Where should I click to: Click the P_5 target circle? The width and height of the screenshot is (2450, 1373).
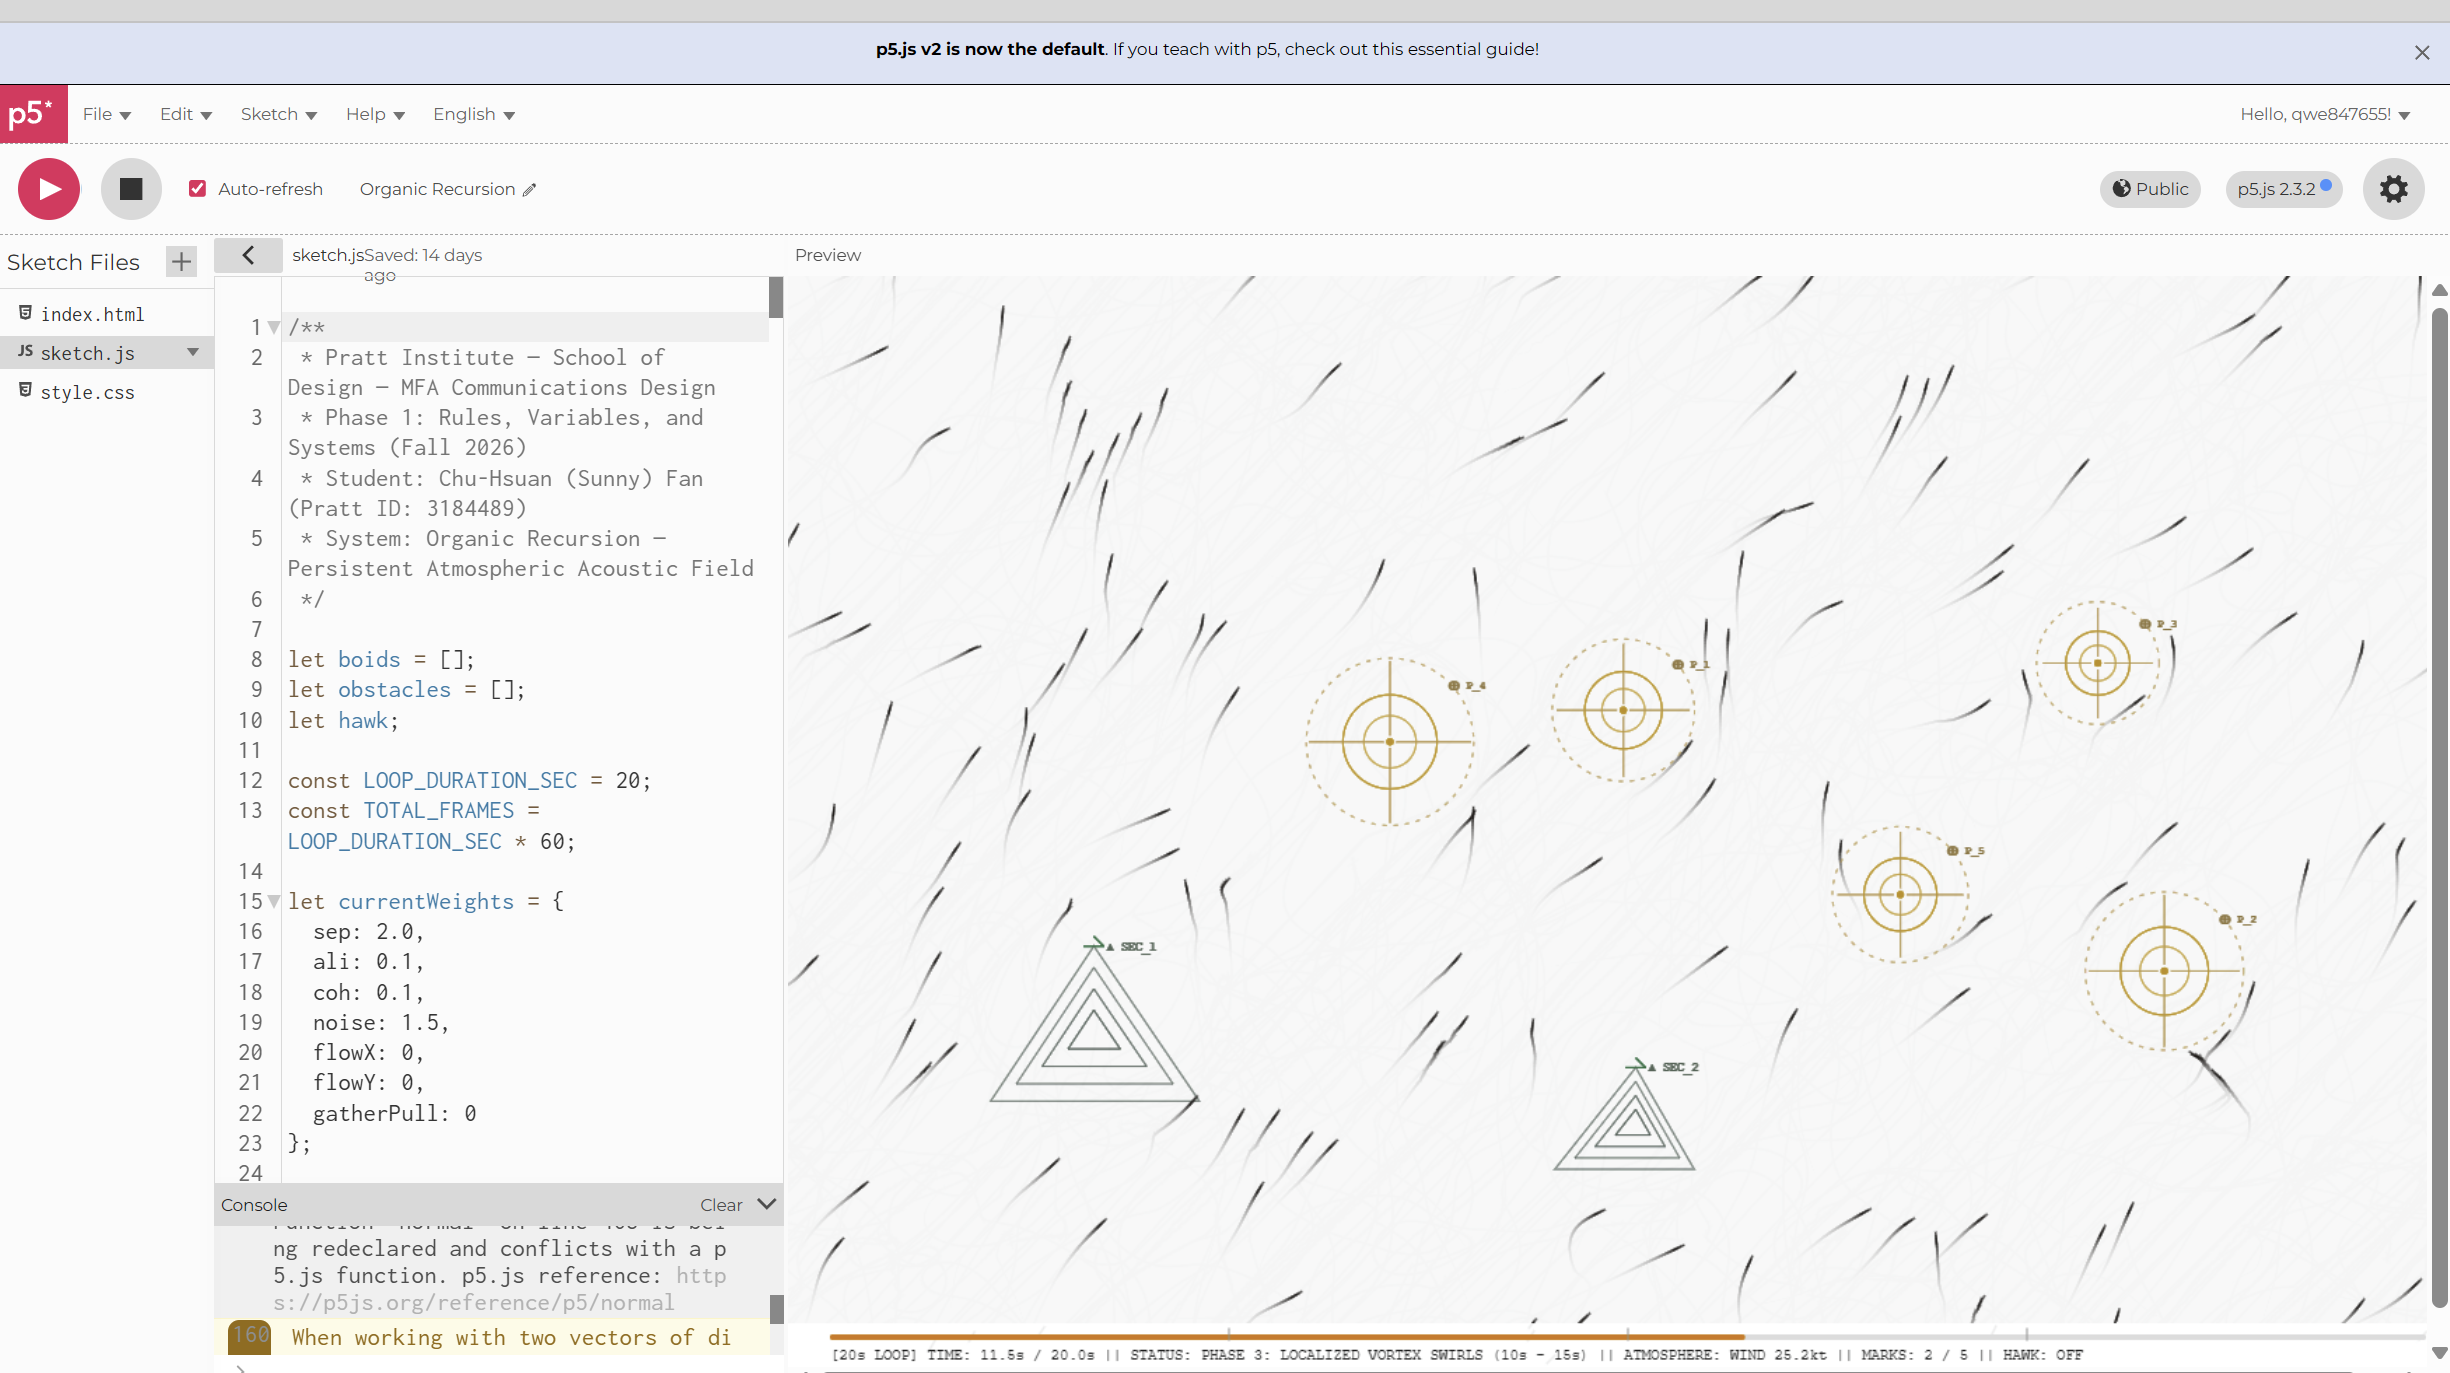coord(1900,894)
